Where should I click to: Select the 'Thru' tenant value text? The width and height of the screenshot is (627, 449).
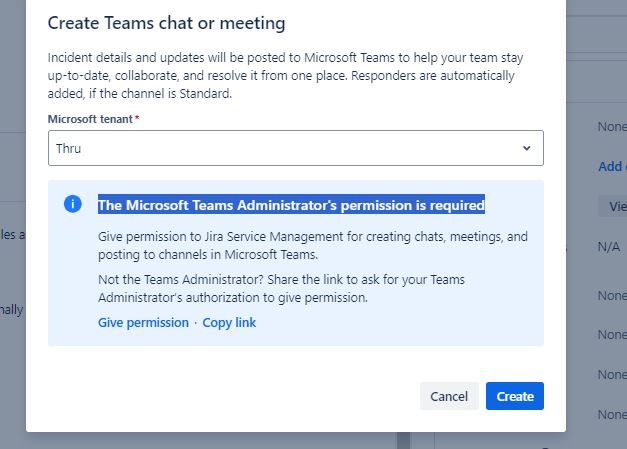[68, 148]
